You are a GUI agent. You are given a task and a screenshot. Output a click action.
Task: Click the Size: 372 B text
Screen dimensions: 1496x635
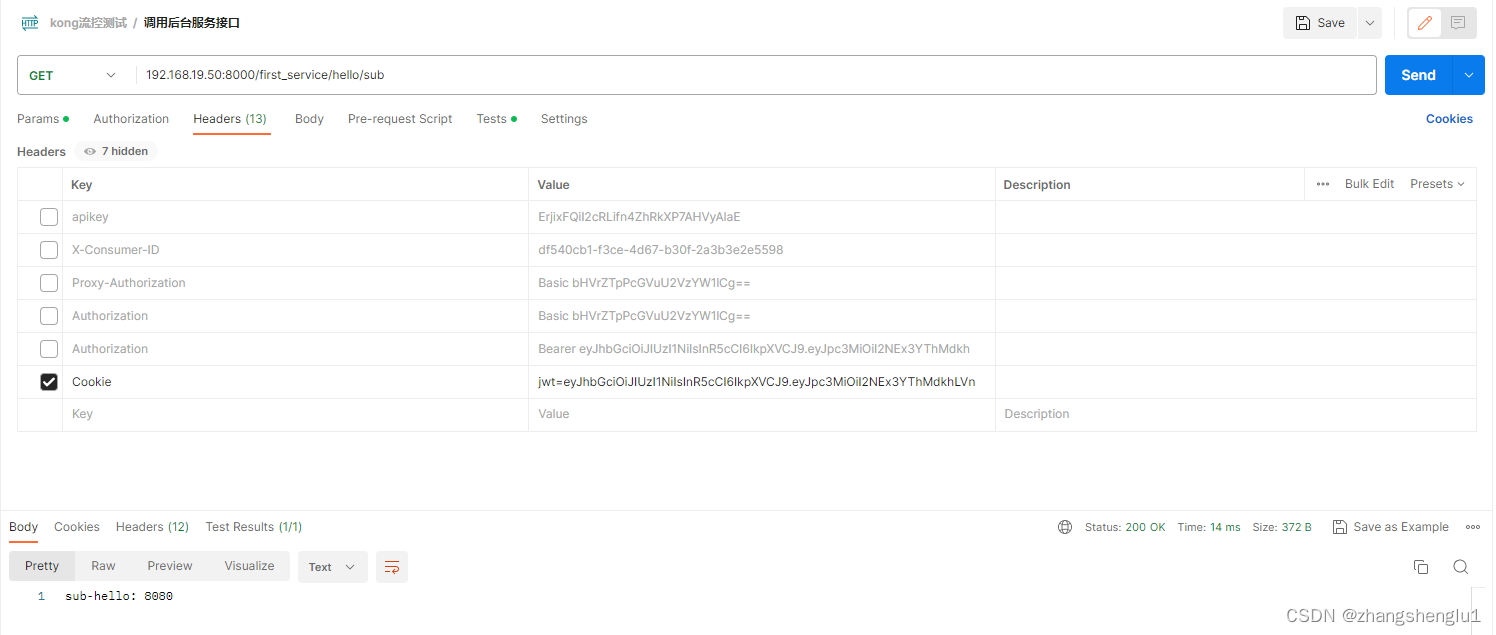click(x=1282, y=527)
